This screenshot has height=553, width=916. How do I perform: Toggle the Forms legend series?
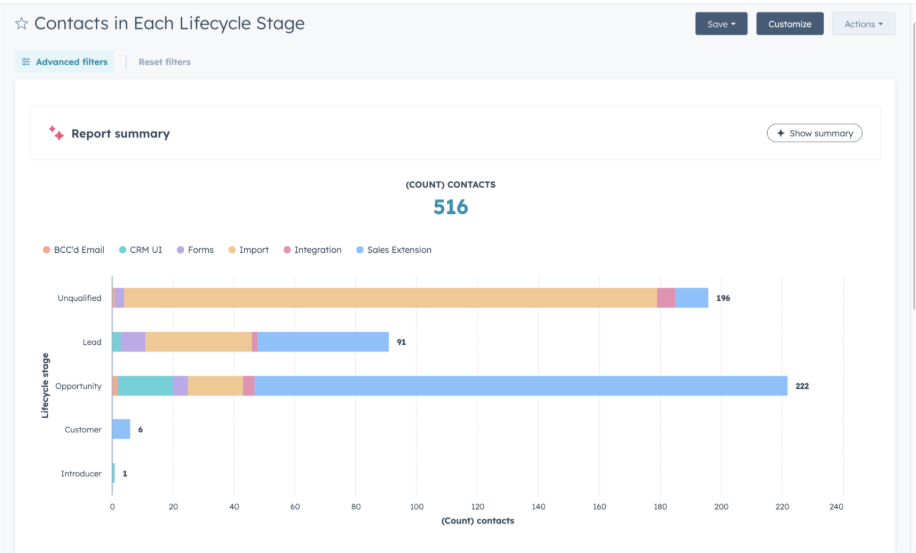coord(195,250)
